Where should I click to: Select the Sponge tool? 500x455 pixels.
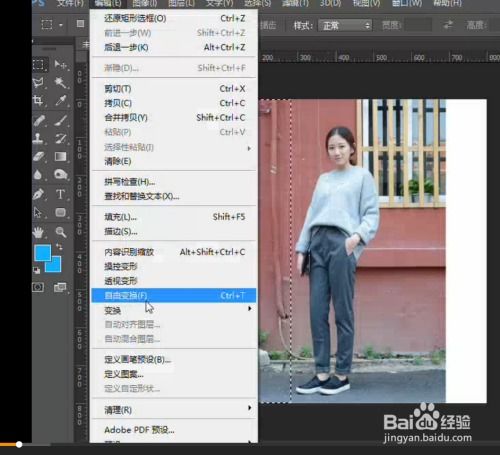click(61, 174)
